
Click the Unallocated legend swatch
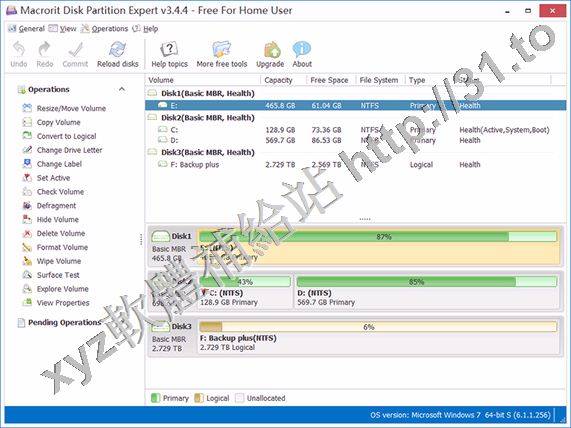pos(239,398)
